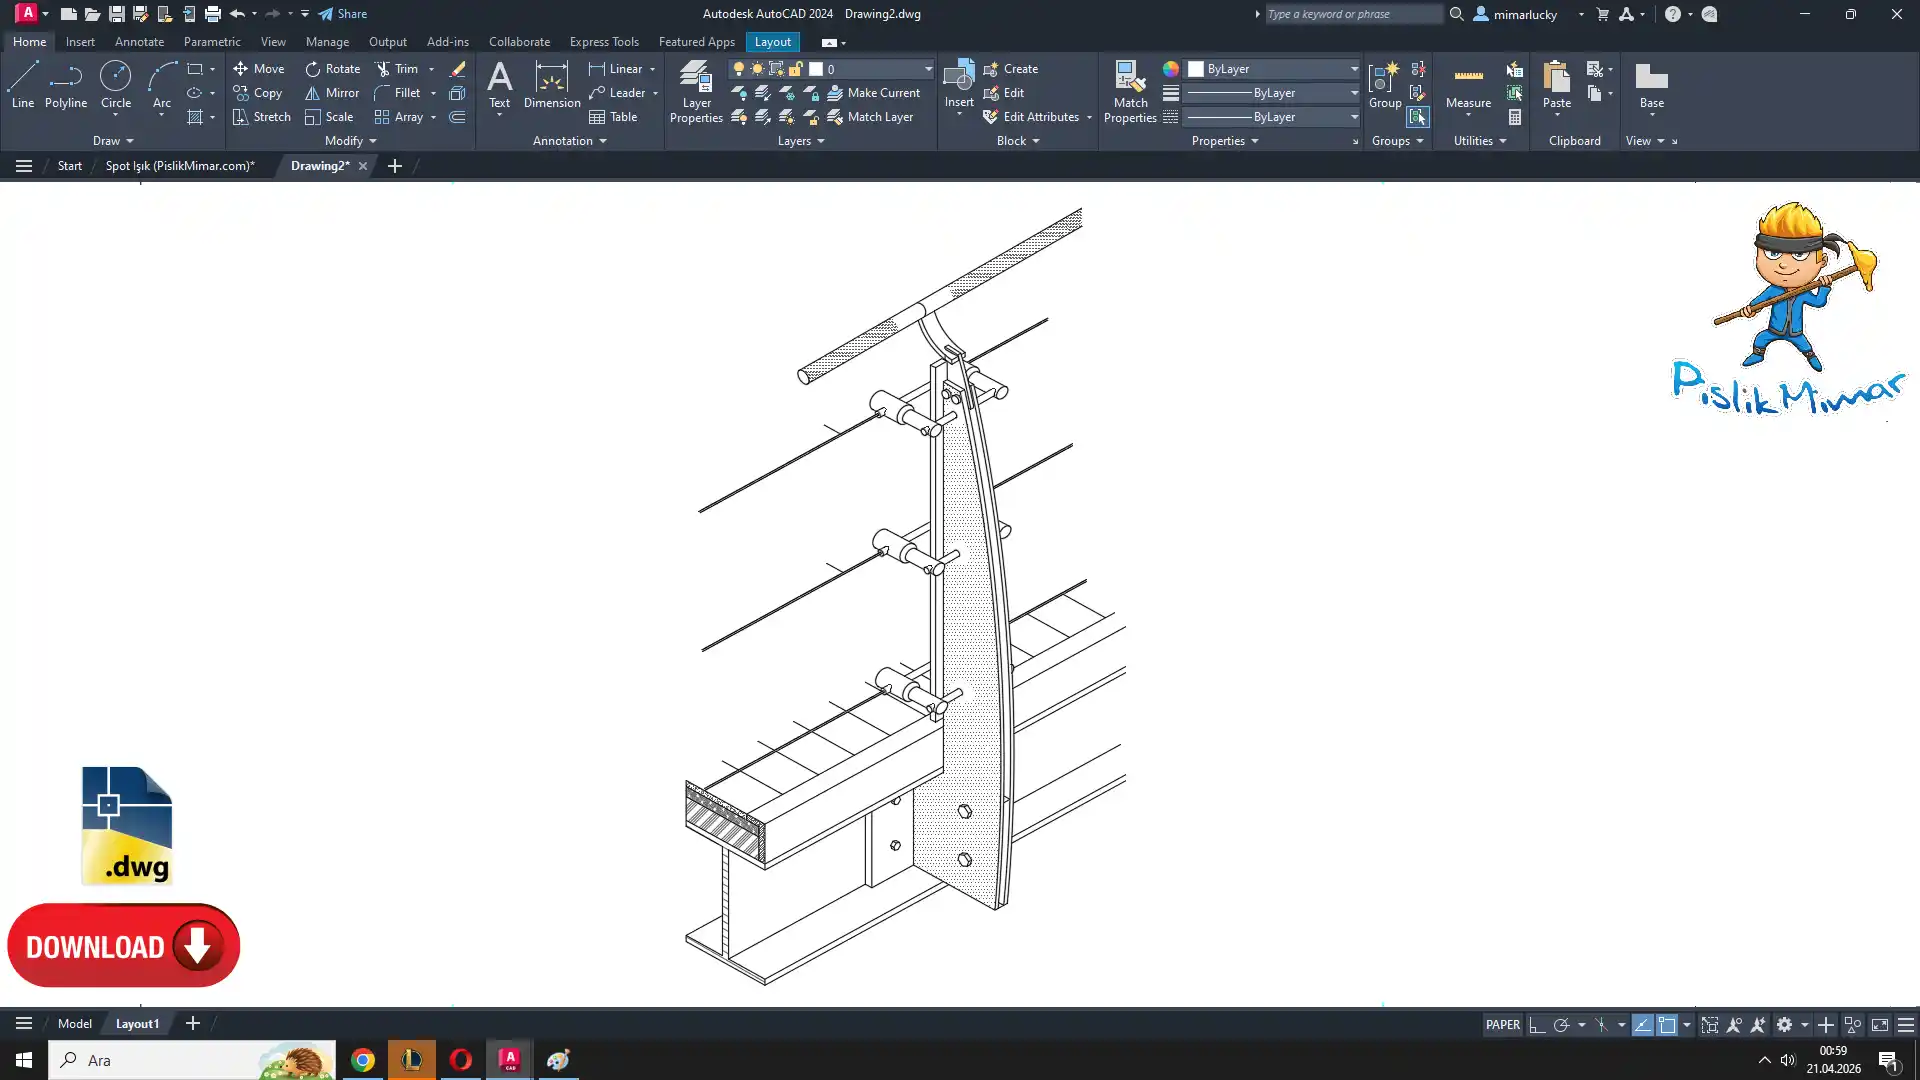Click the Mirror tool
The width and height of the screenshot is (1920, 1080).
[331, 93]
